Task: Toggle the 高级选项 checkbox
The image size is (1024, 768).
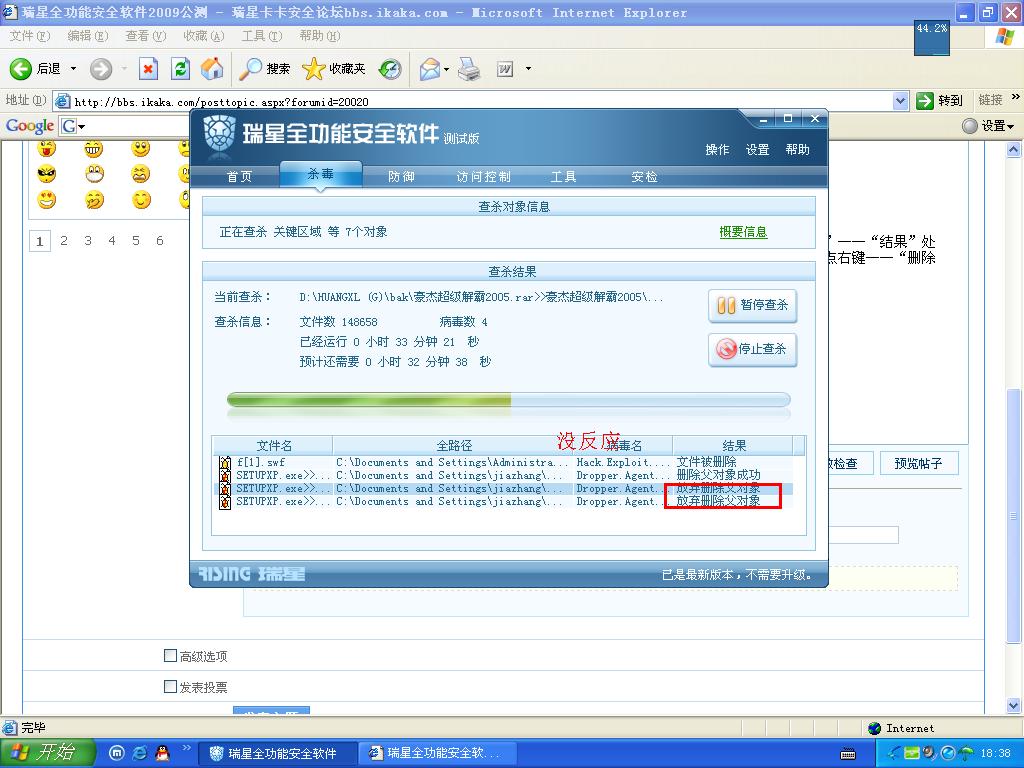Action: [170, 655]
